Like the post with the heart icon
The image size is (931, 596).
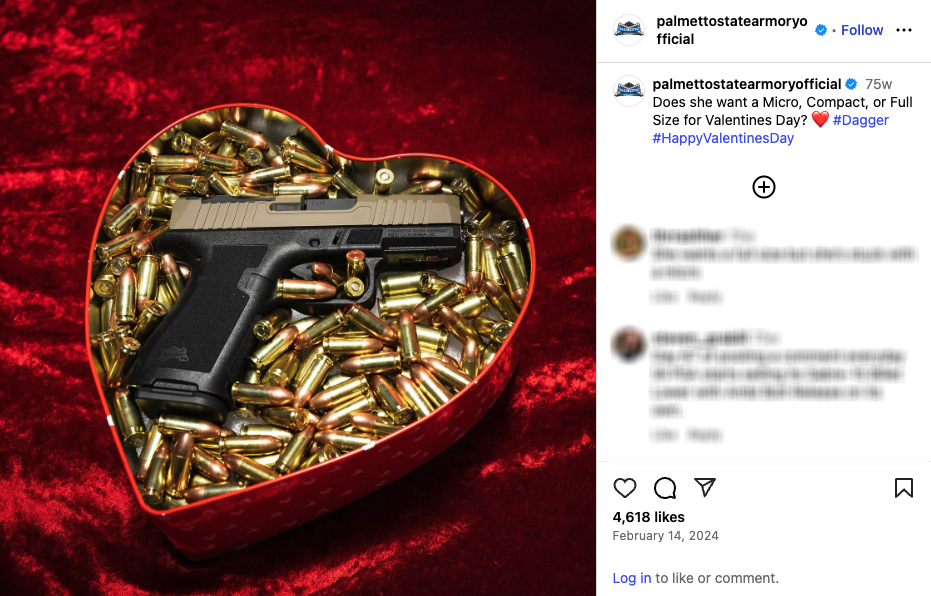click(x=625, y=488)
